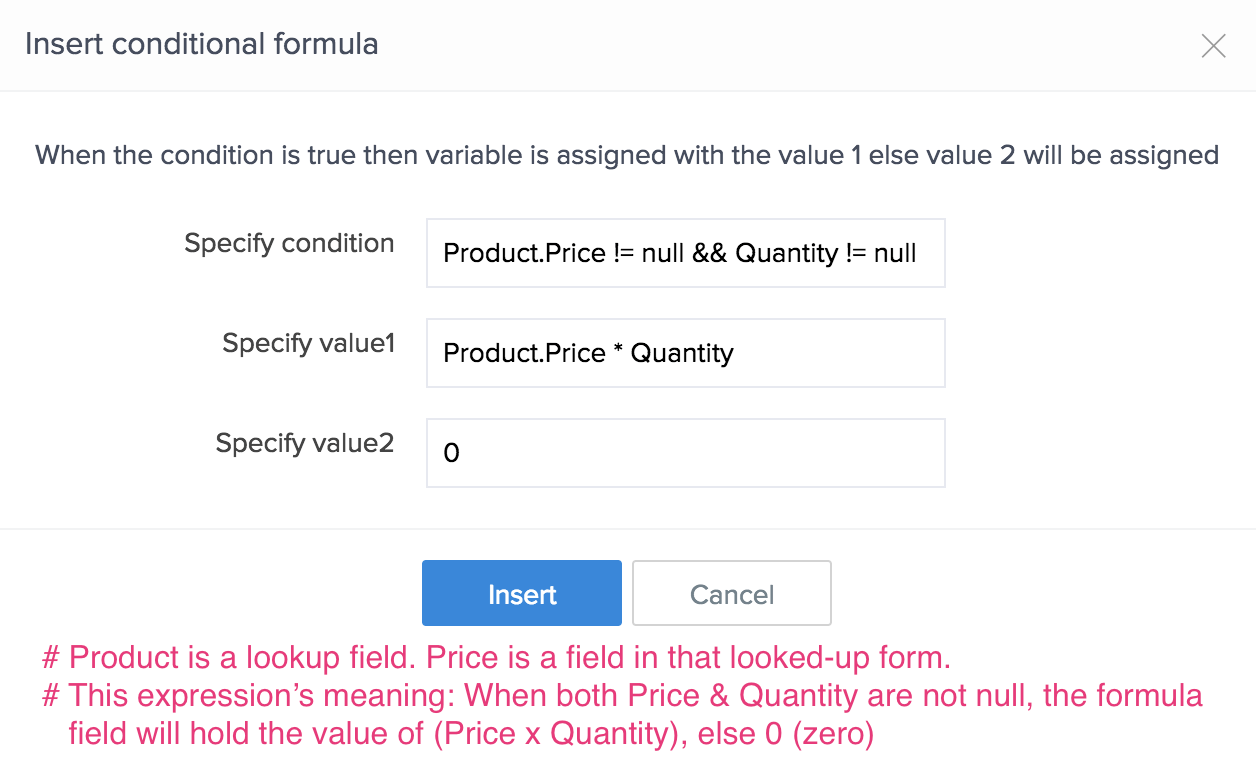Click the pink note about Product lookup field
Screen dimensions: 1256x775
tap(496, 658)
